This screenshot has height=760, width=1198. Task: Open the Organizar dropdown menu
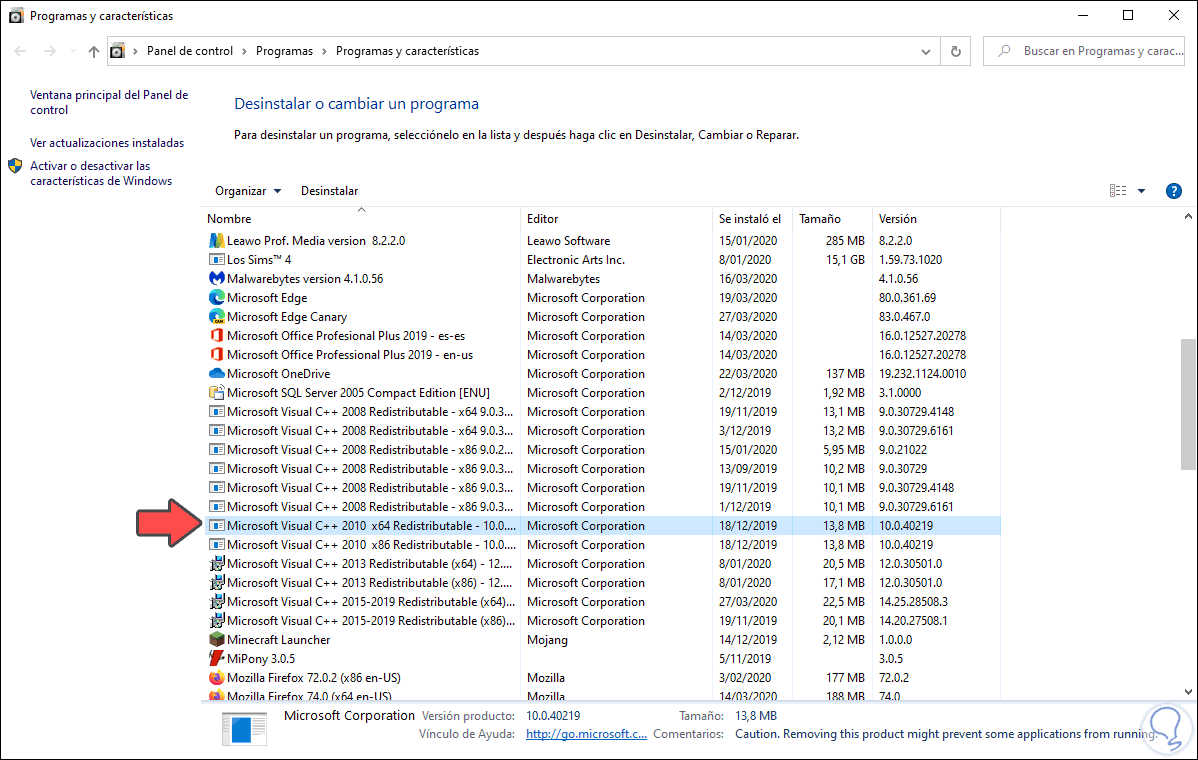pyautogui.click(x=248, y=191)
